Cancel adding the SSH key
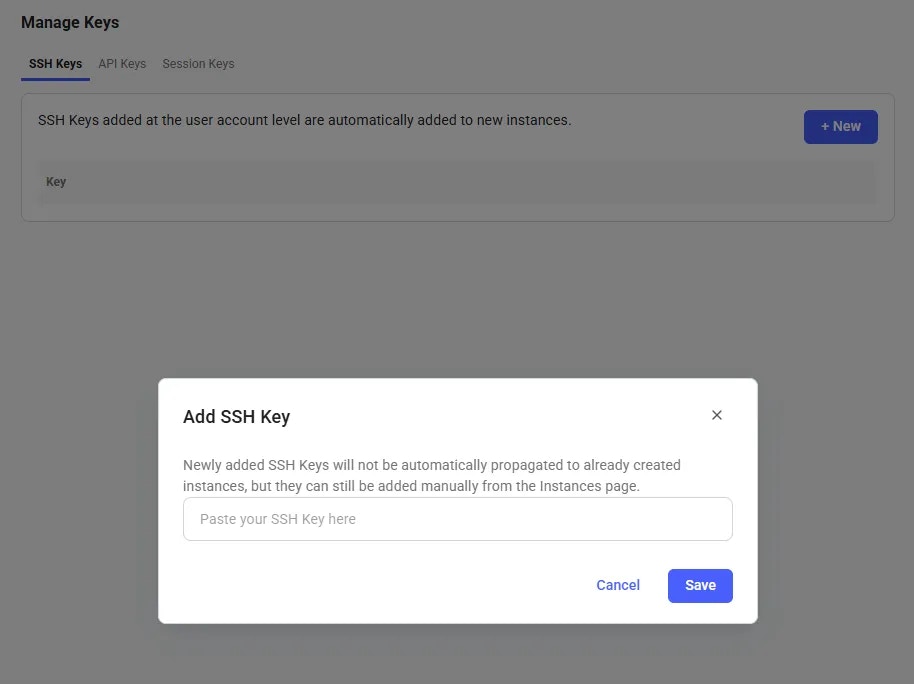This screenshot has width=914, height=684. click(618, 585)
